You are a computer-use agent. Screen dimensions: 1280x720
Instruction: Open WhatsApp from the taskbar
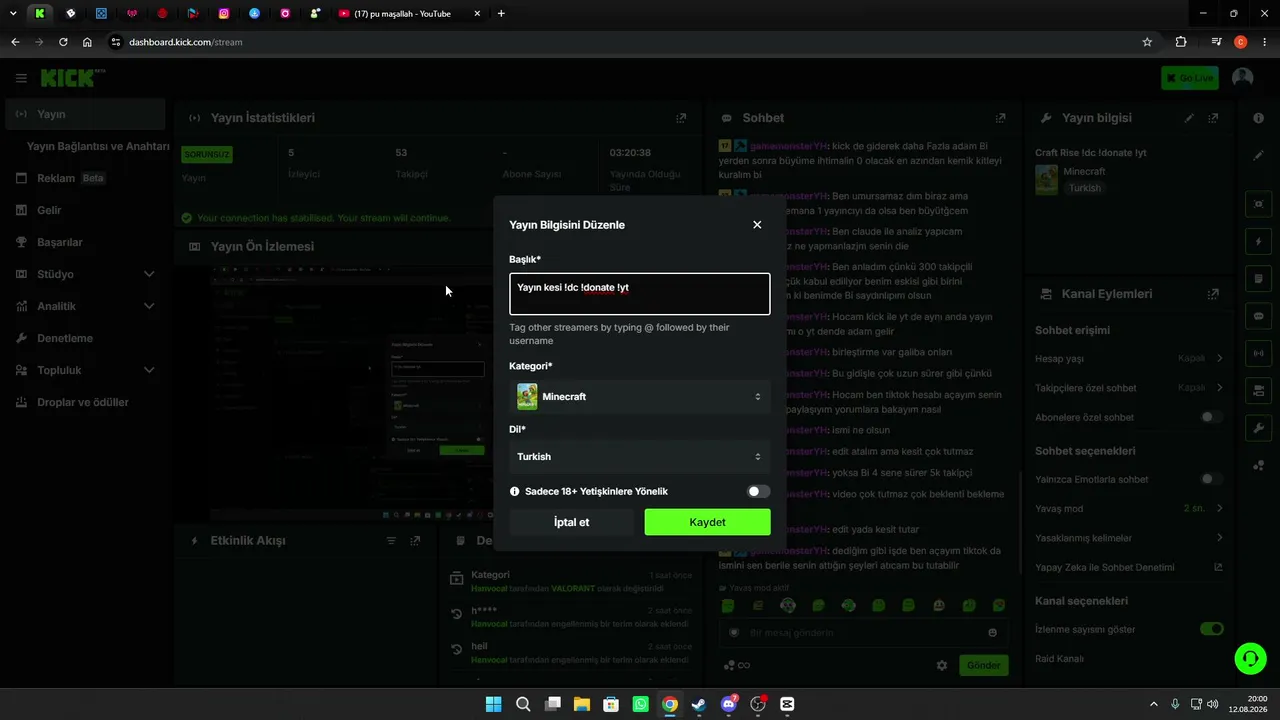point(640,704)
